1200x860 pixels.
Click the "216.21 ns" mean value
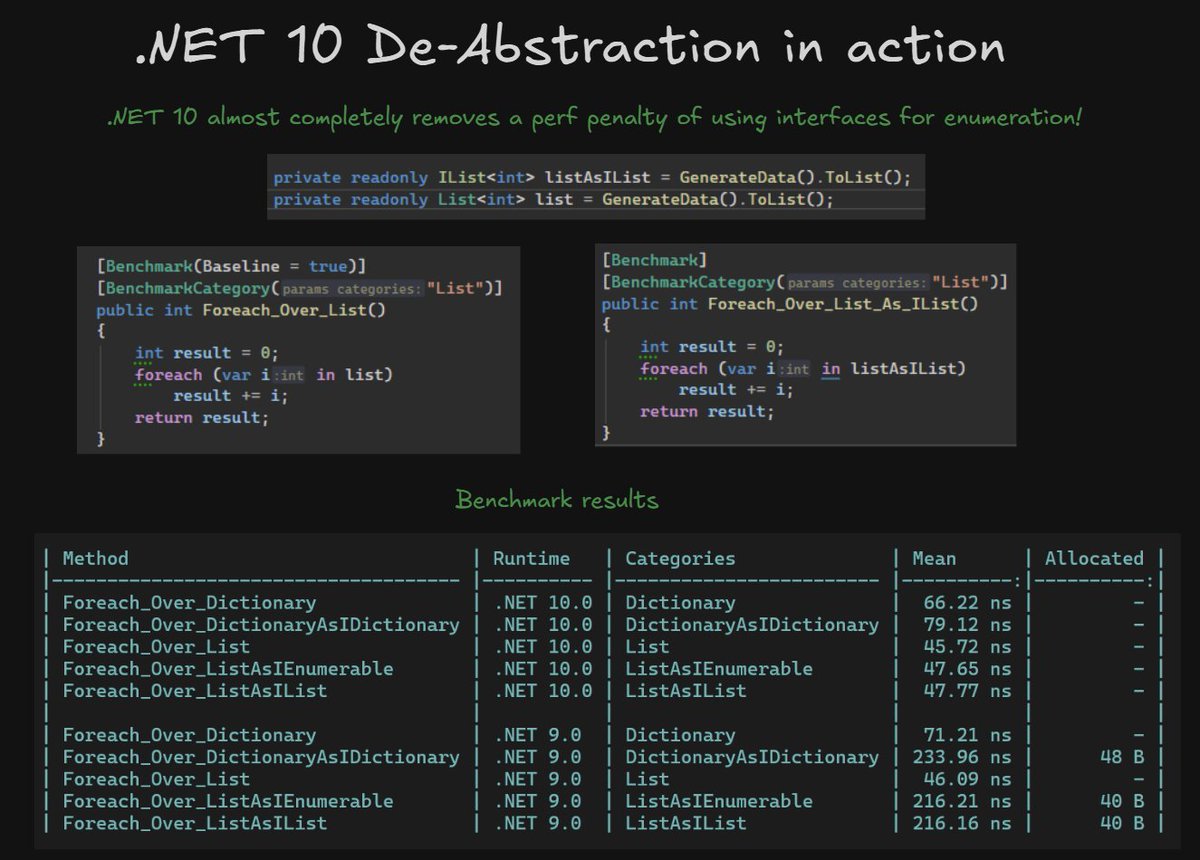coord(961,801)
